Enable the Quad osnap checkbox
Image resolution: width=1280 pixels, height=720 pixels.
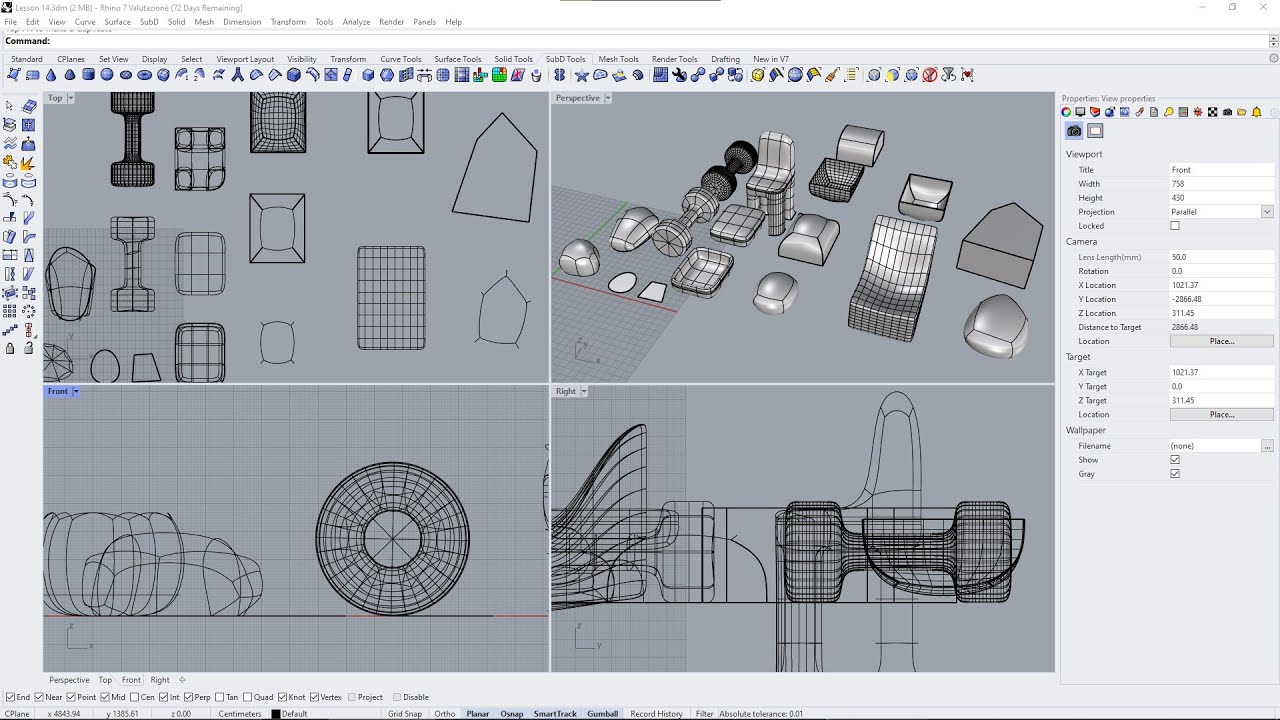[248, 697]
